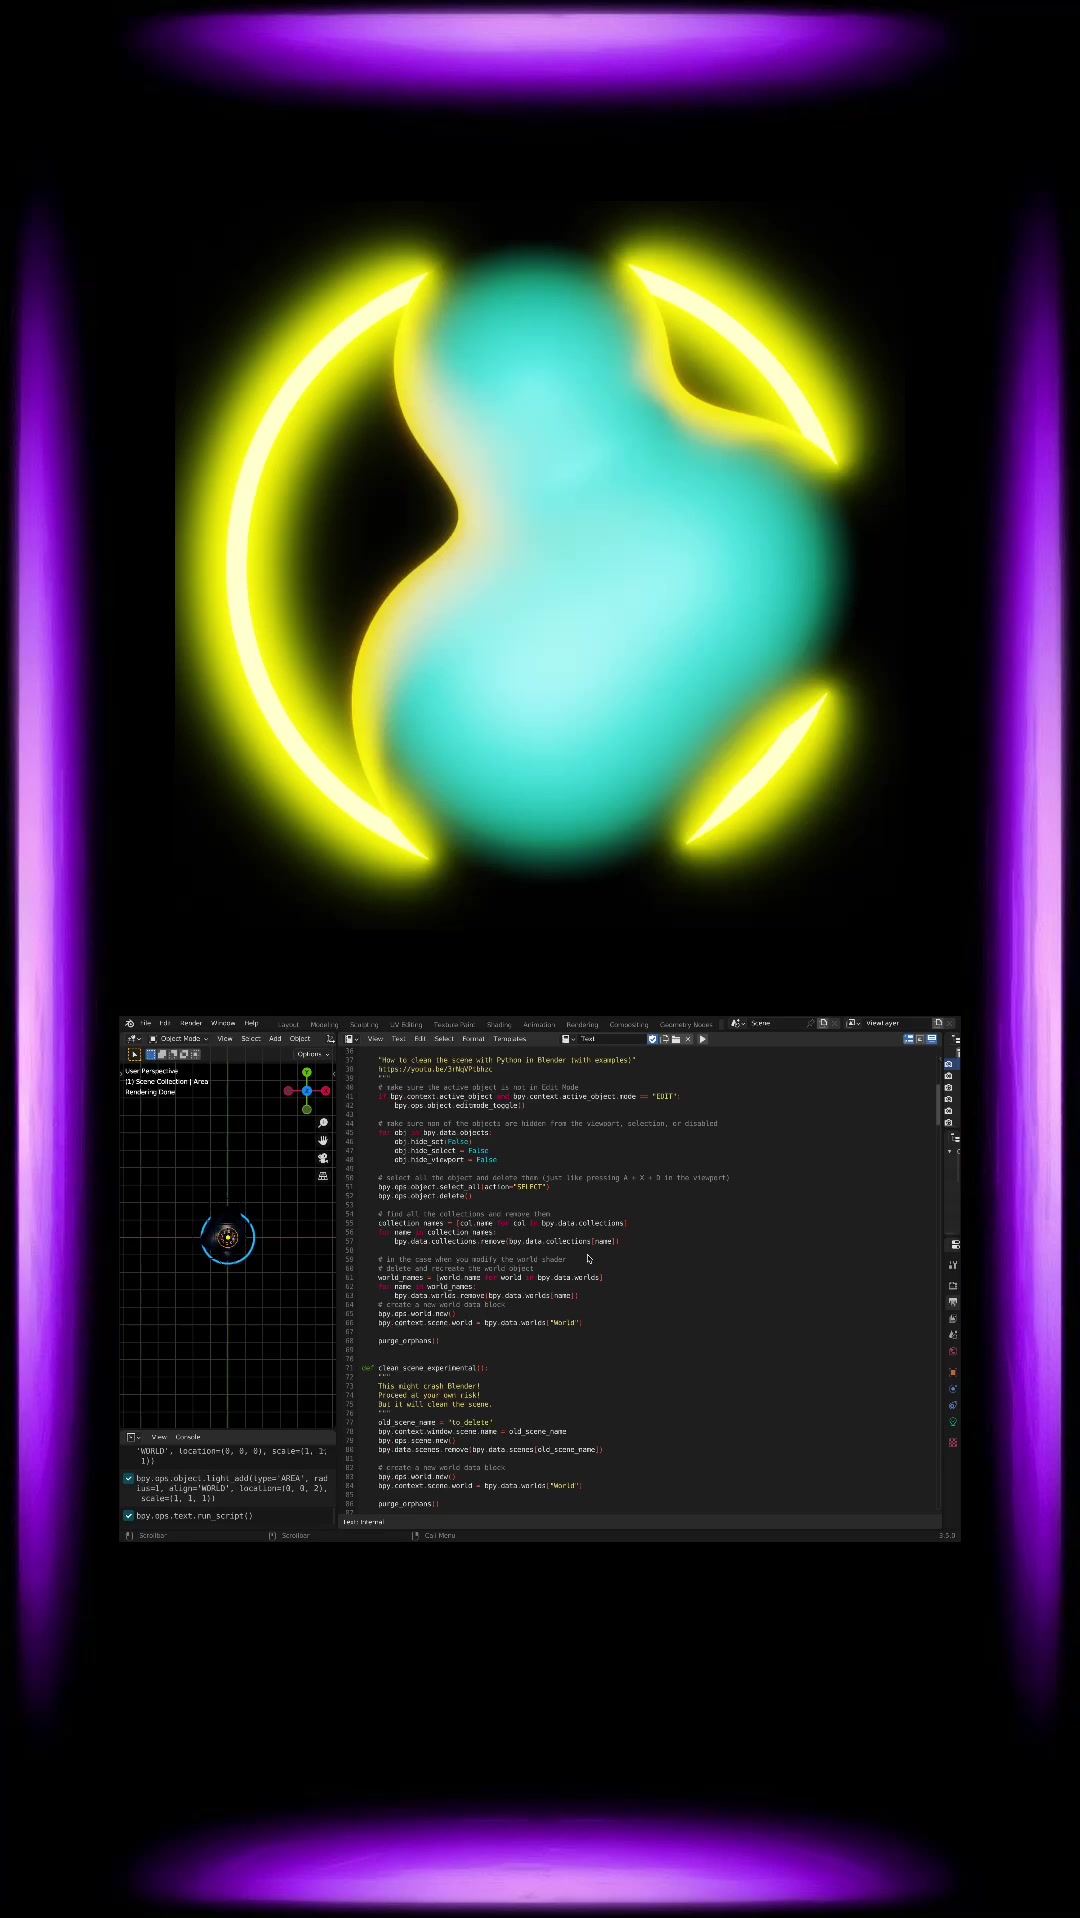The image size is (1080, 1918).
Task: Open the Object Mode dropdown
Action: tap(179, 1039)
